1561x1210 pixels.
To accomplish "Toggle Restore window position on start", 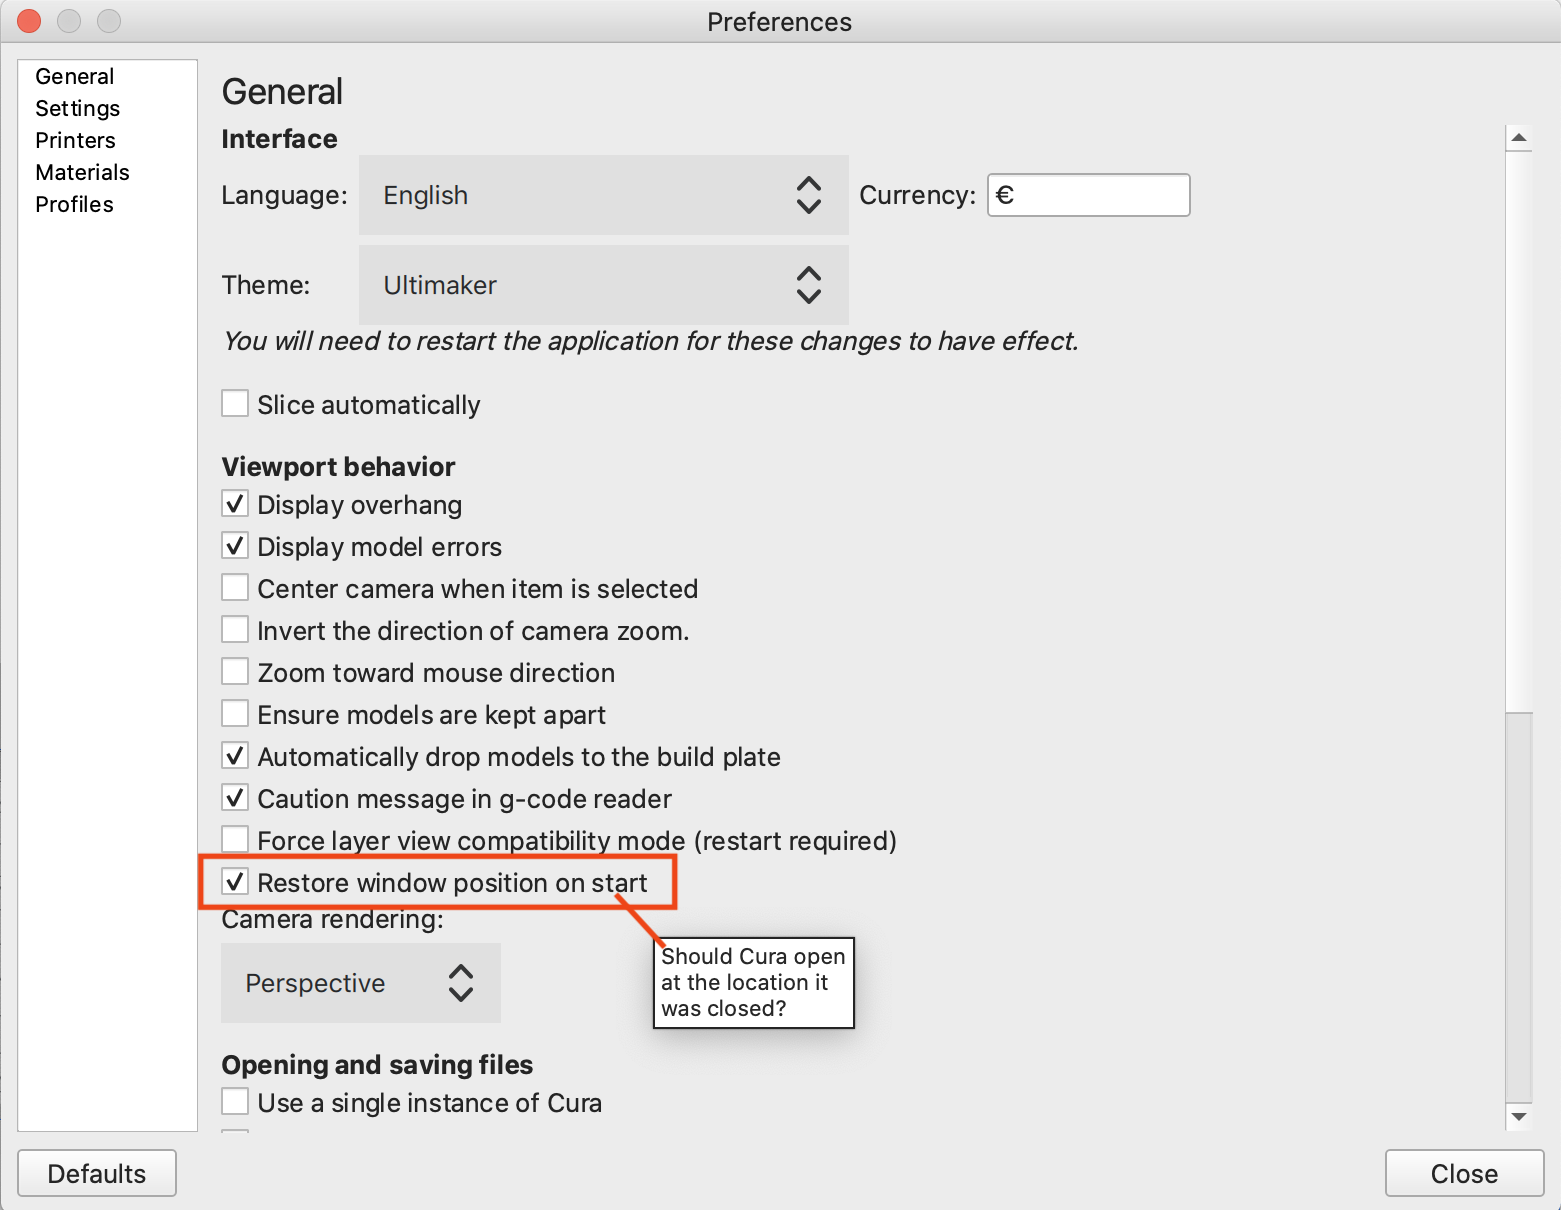I will point(235,882).
